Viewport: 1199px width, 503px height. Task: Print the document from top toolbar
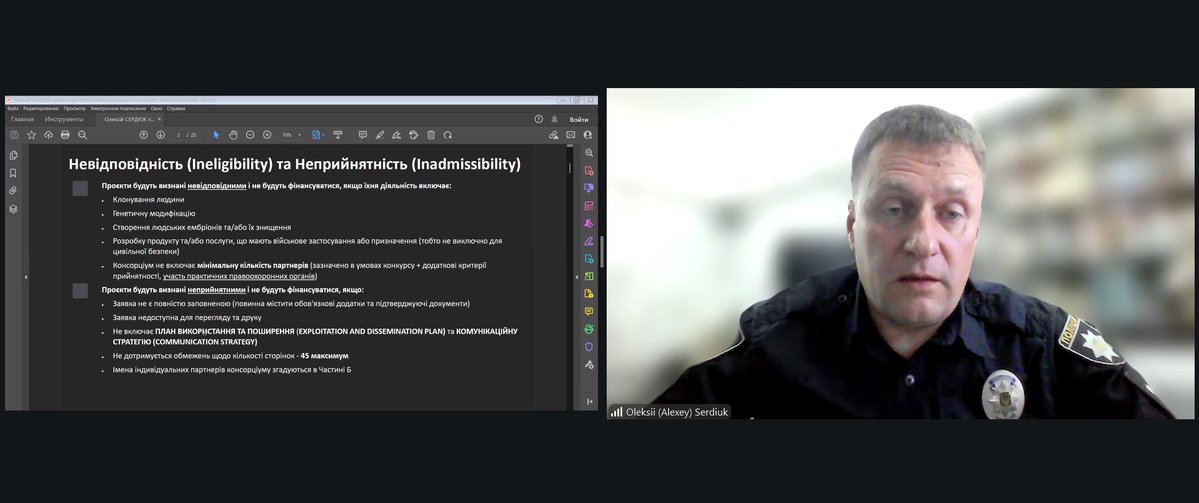[x=65, y=135]
